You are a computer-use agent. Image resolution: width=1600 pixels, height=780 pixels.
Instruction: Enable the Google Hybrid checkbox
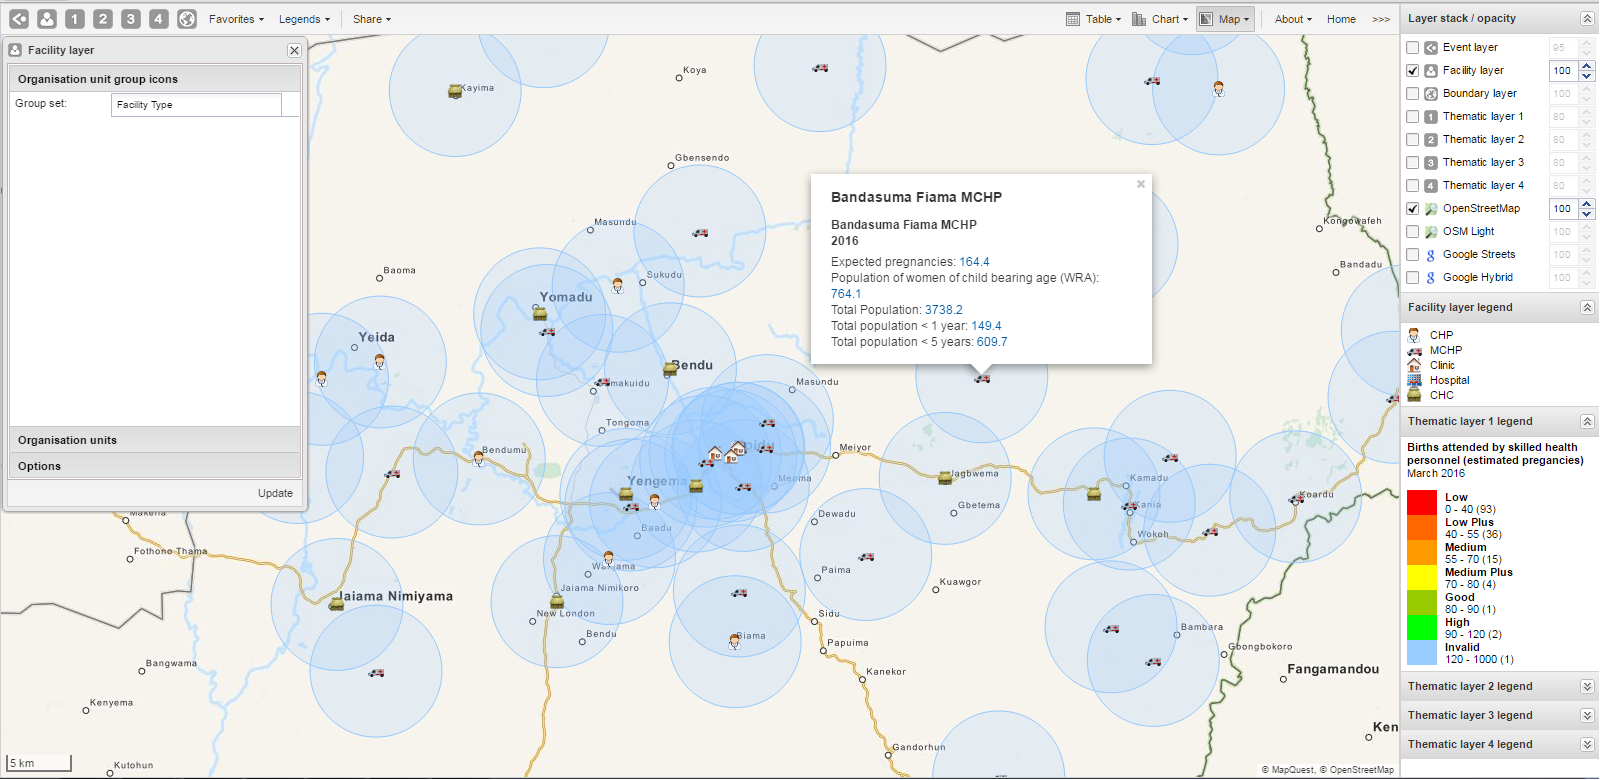pyautogui.click(x=1412, y=278)
